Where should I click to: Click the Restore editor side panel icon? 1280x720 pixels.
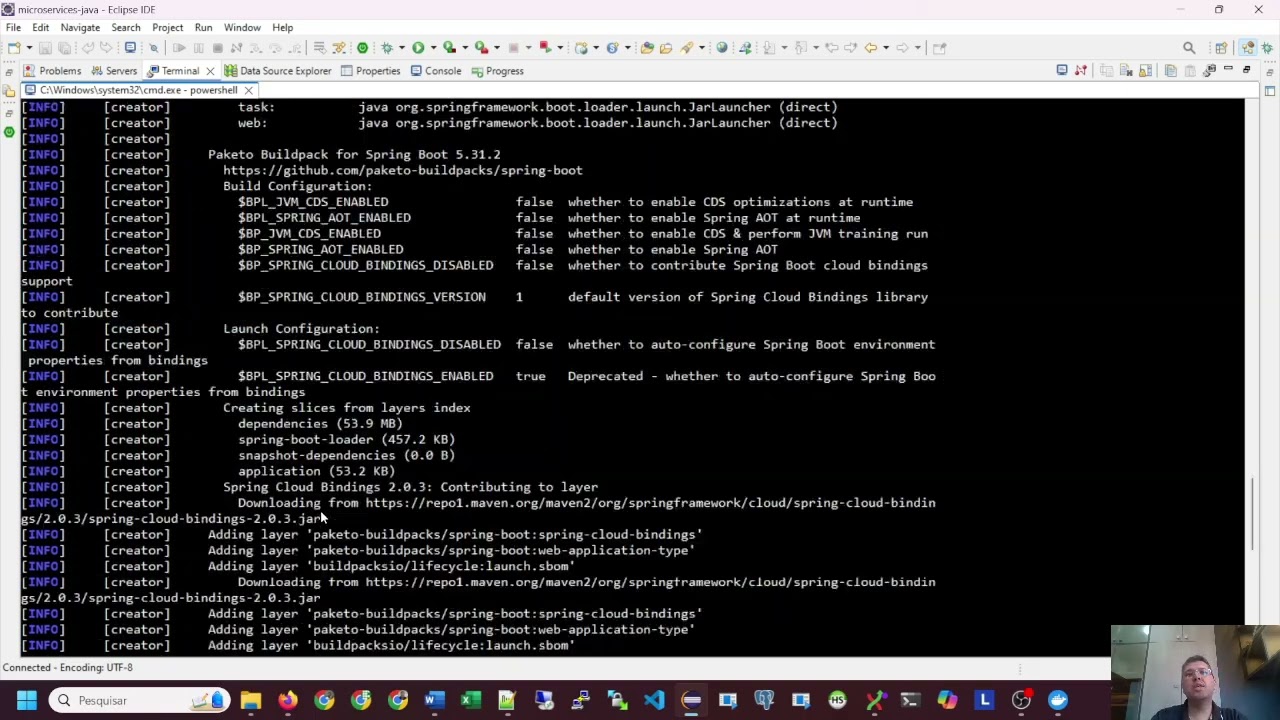tap(1270, 72)
